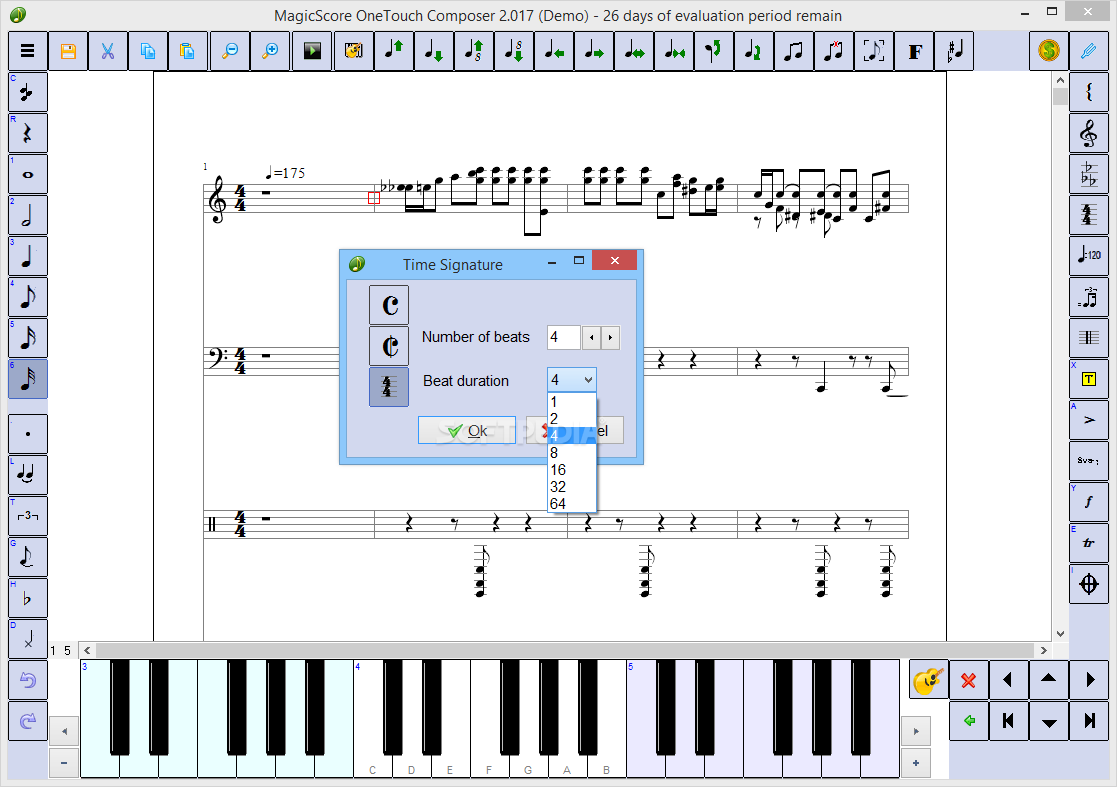Click the treble clef tool
The width and height of the screenshot is (1117, 787).
pyautogui.click(x=1089, y=133)
